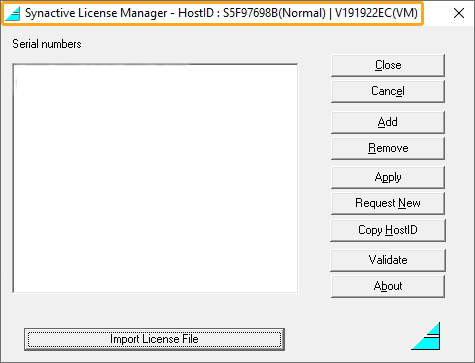Import a license file

tap(154, 339)
